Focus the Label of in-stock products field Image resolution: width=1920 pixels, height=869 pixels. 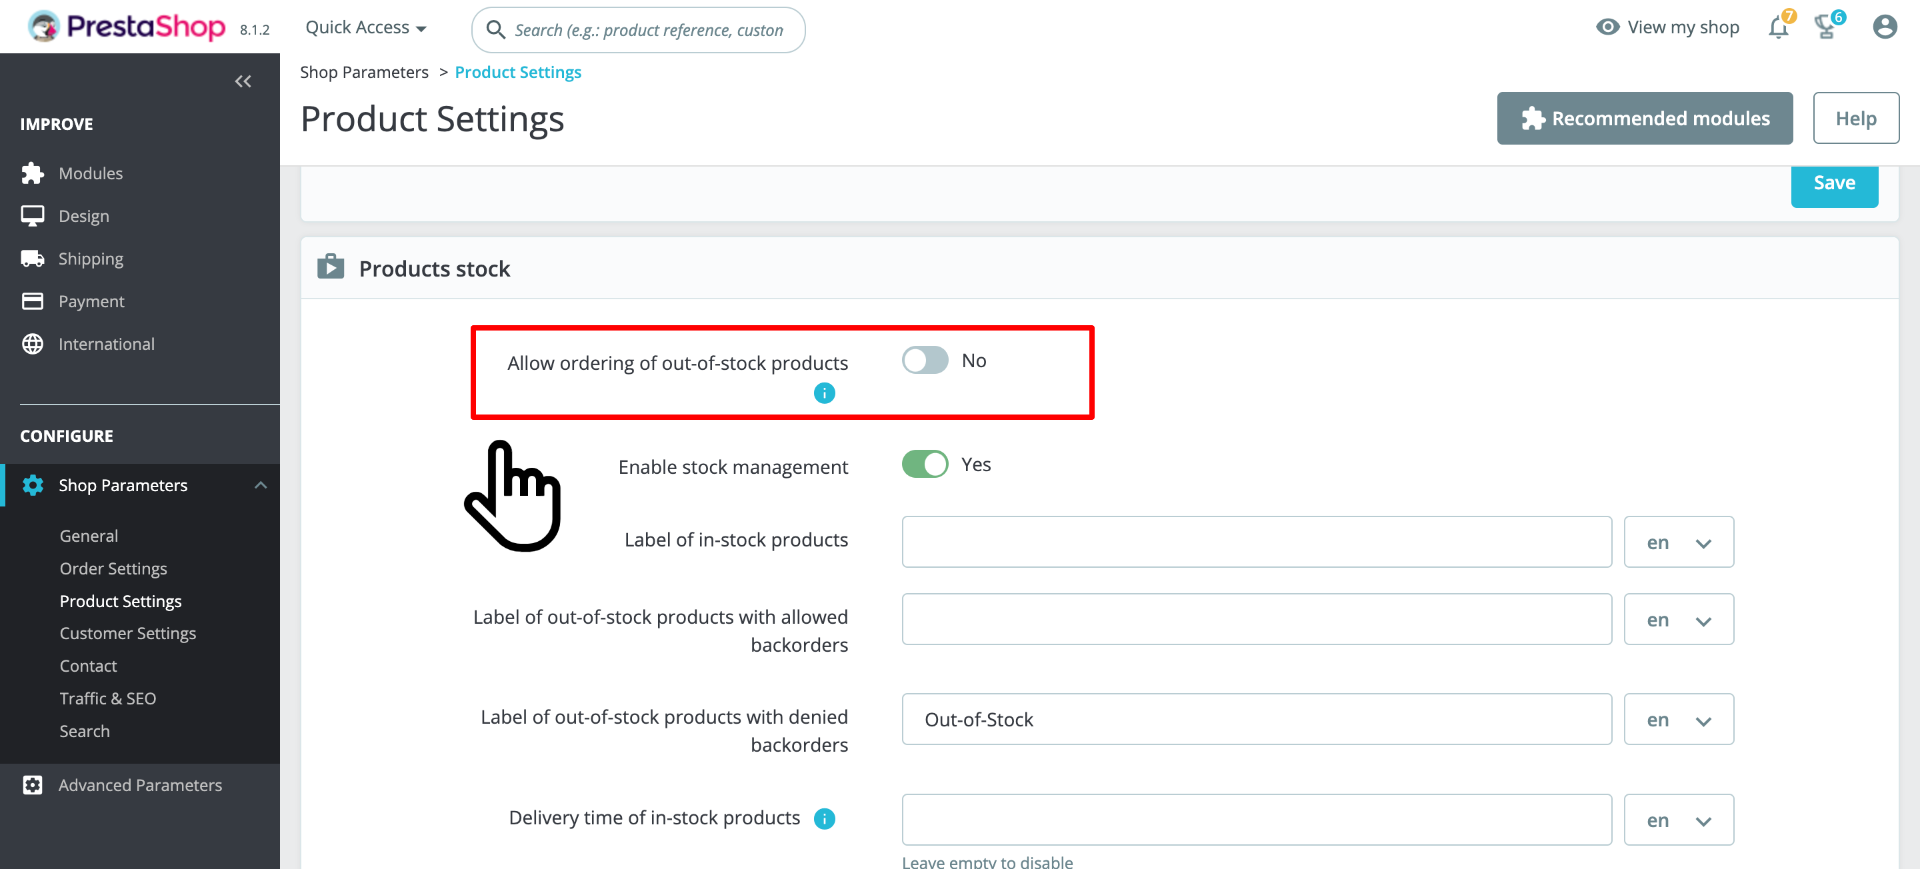1256,542
